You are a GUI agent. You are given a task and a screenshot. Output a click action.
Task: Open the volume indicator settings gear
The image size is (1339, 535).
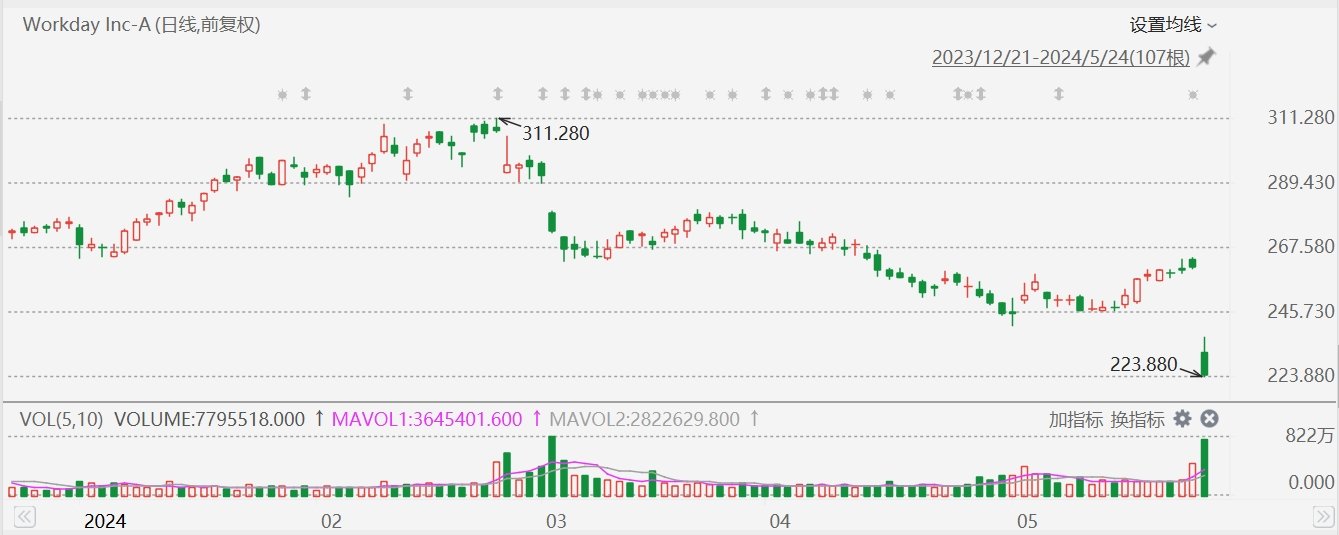pos(1182,419)
